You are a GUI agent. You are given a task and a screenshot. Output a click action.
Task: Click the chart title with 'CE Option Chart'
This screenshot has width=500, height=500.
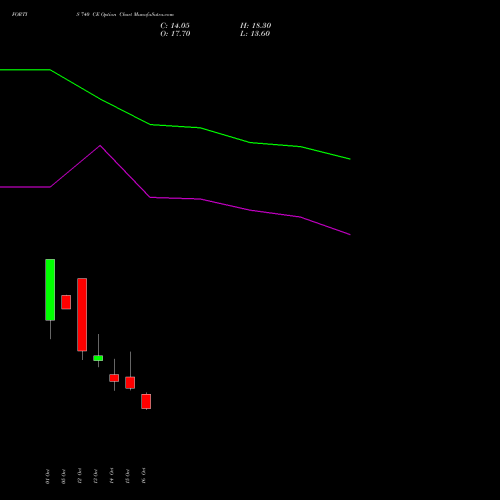[125, 15]
